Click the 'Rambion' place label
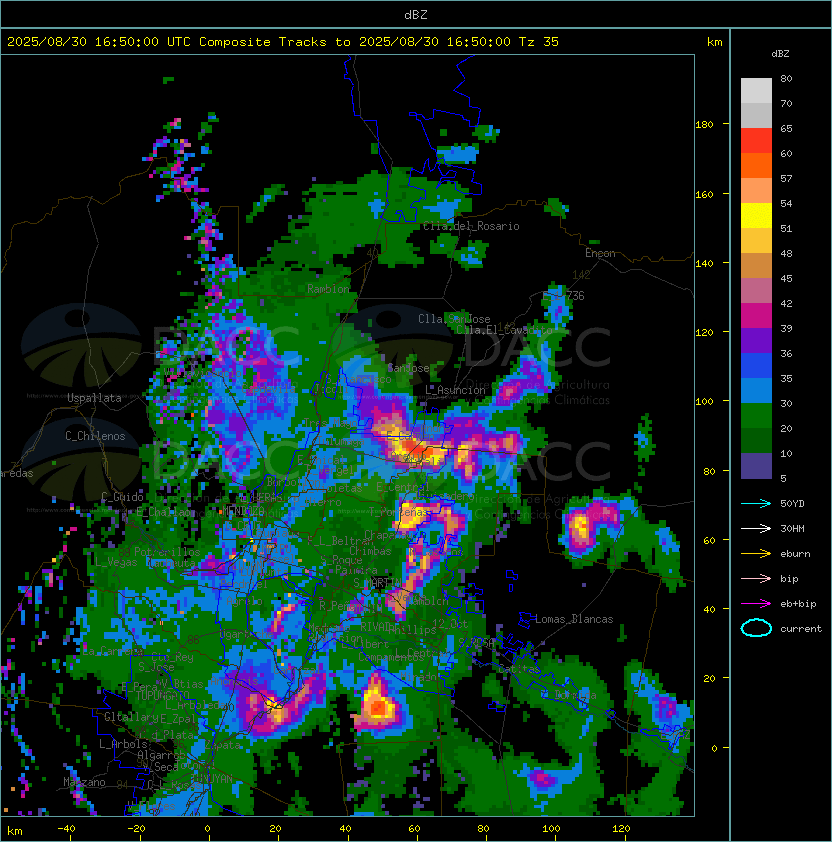Viewport: 832px width, 842px height. [x=328, y=289]
